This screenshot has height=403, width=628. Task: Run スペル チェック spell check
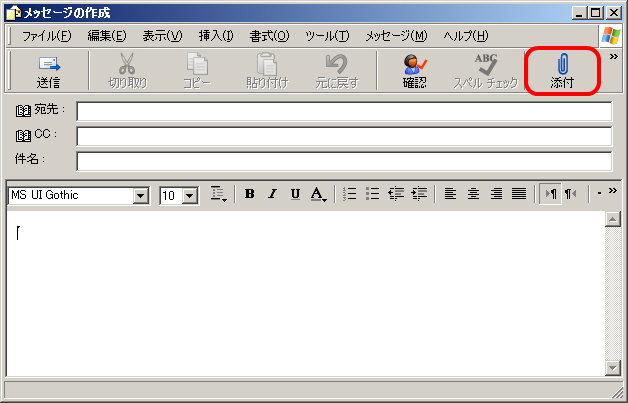click(486, 71)
